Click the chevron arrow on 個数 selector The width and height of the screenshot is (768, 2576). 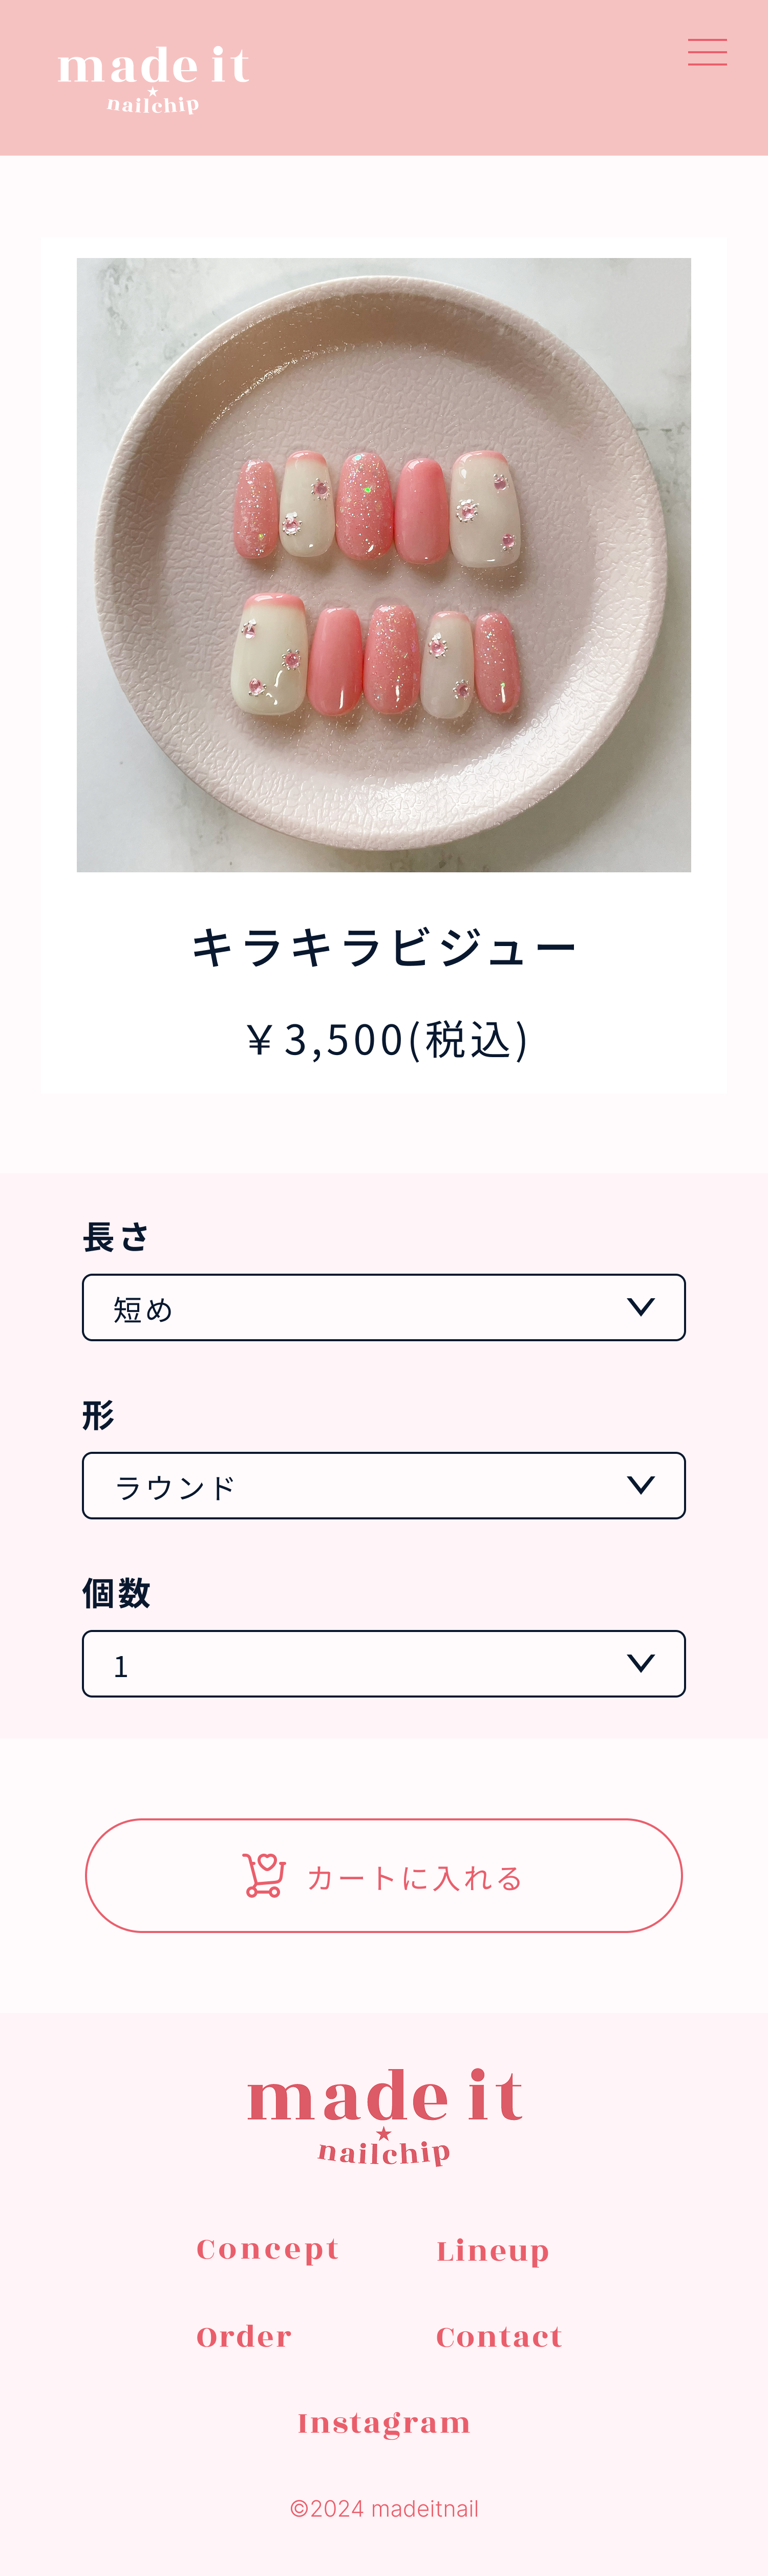pos(640,1663)
